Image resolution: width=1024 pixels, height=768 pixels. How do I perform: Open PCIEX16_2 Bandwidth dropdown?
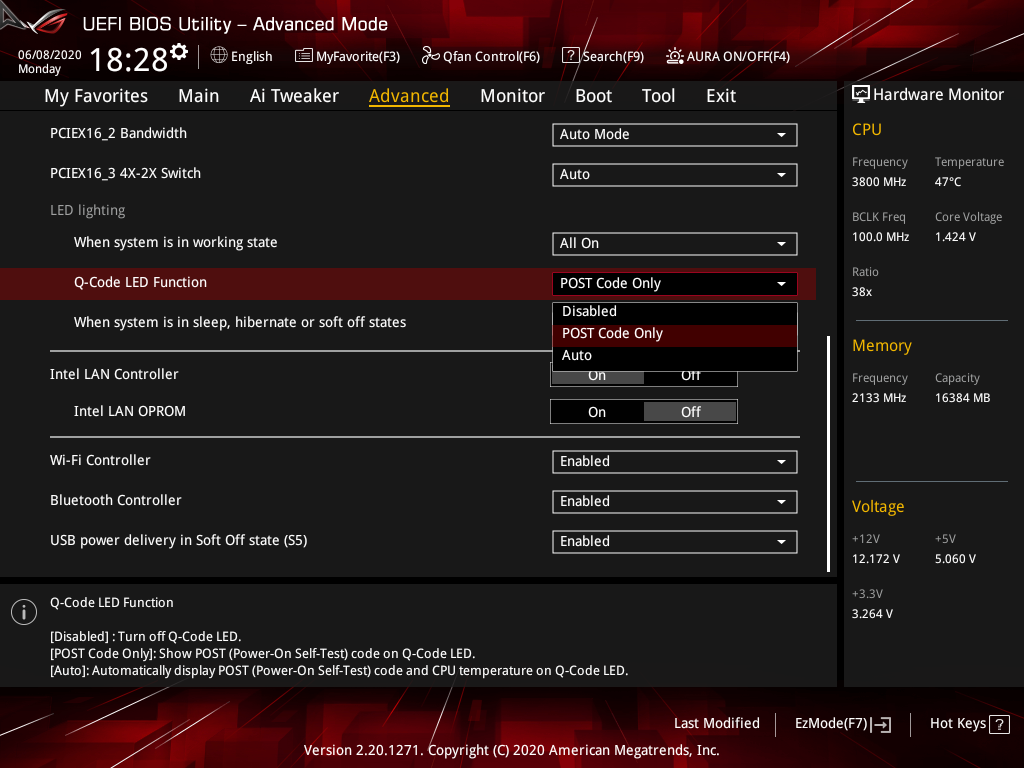(675, 135)
